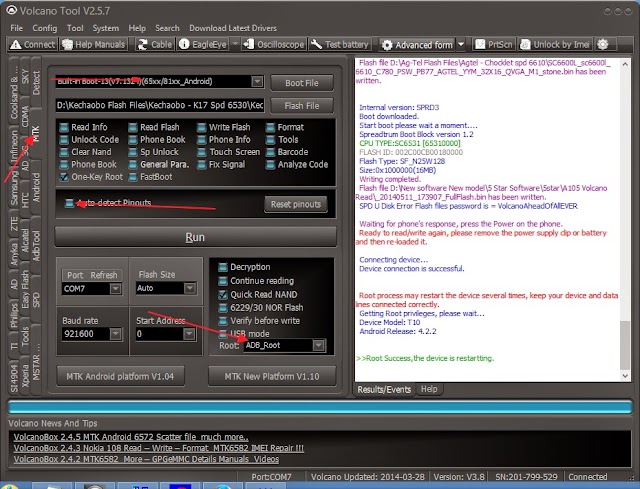Switch to the Help tab in log panel
The image size is (640, 489).
coord(429,389)
